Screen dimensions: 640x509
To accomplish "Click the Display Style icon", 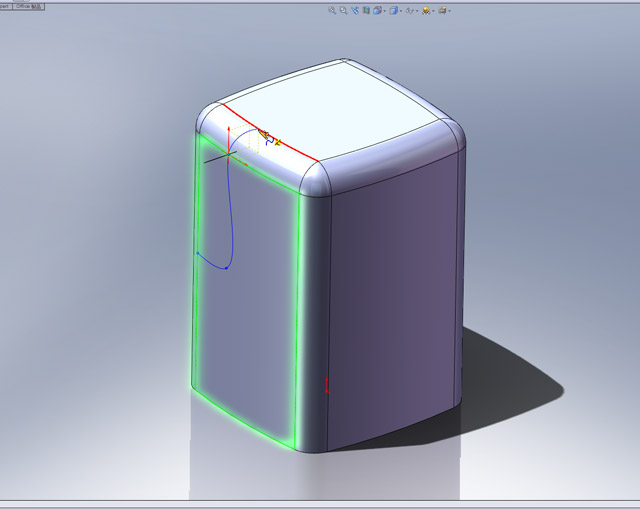I will (x=394, y=10).
